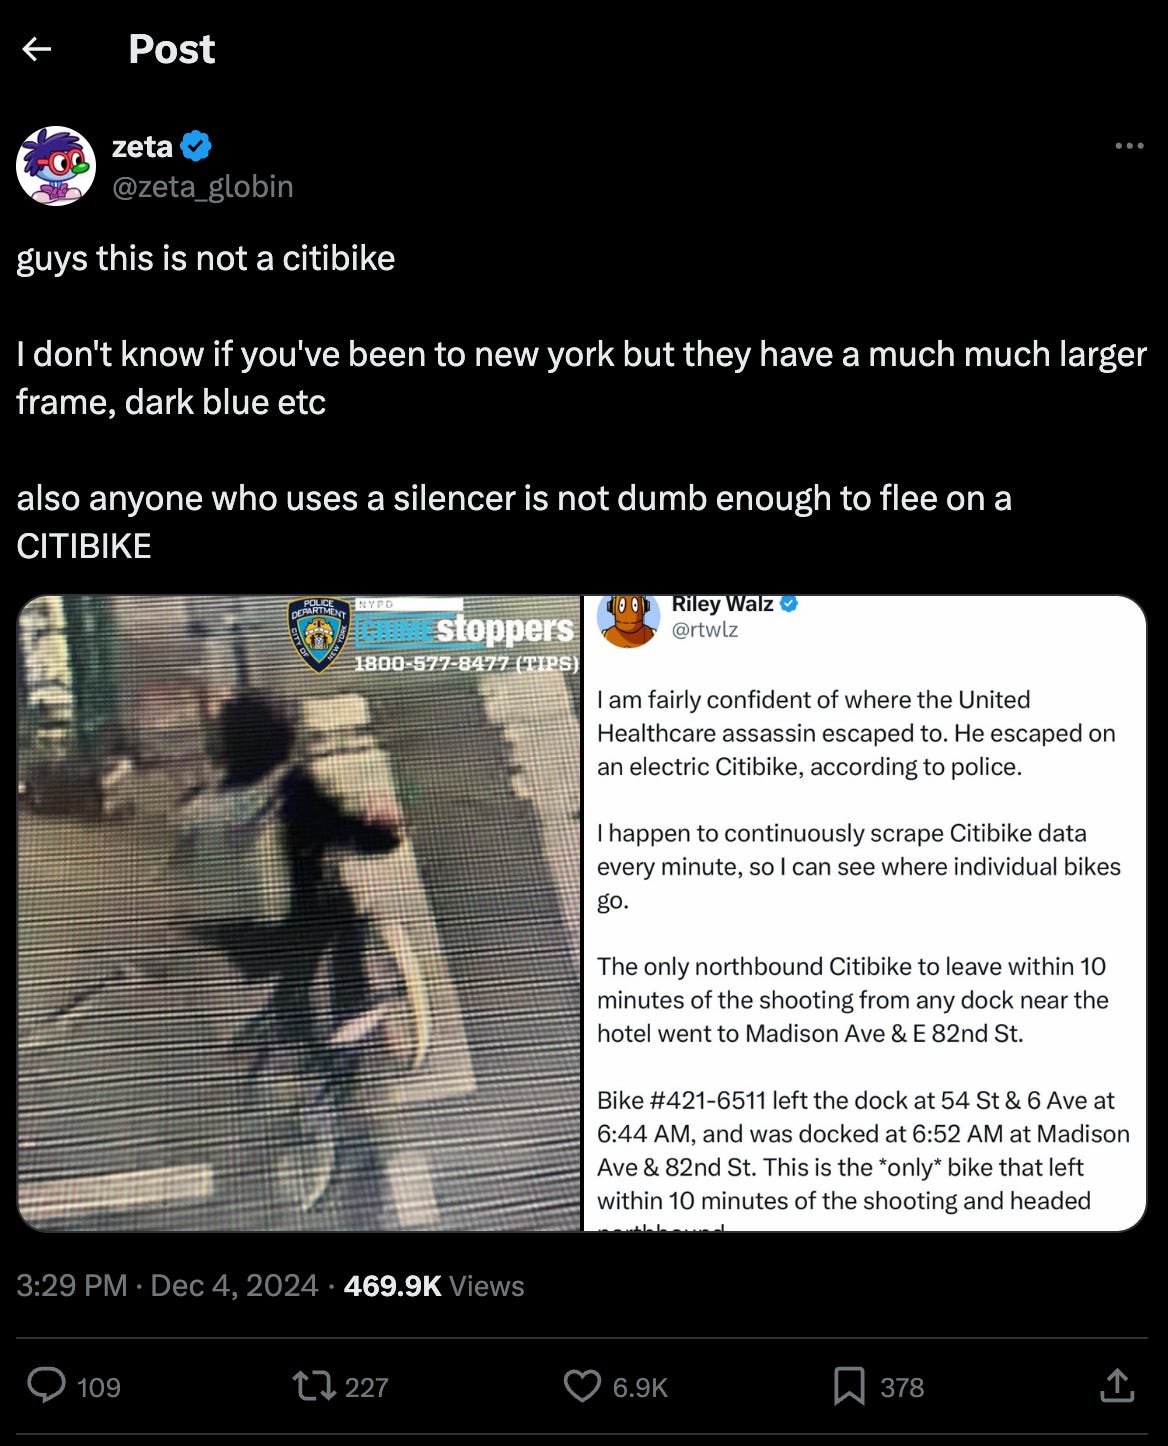This screenshot has height=1446, width=1168.
Task: Click the Riley Walz avatar in screenshot
Action: [628, 618]
